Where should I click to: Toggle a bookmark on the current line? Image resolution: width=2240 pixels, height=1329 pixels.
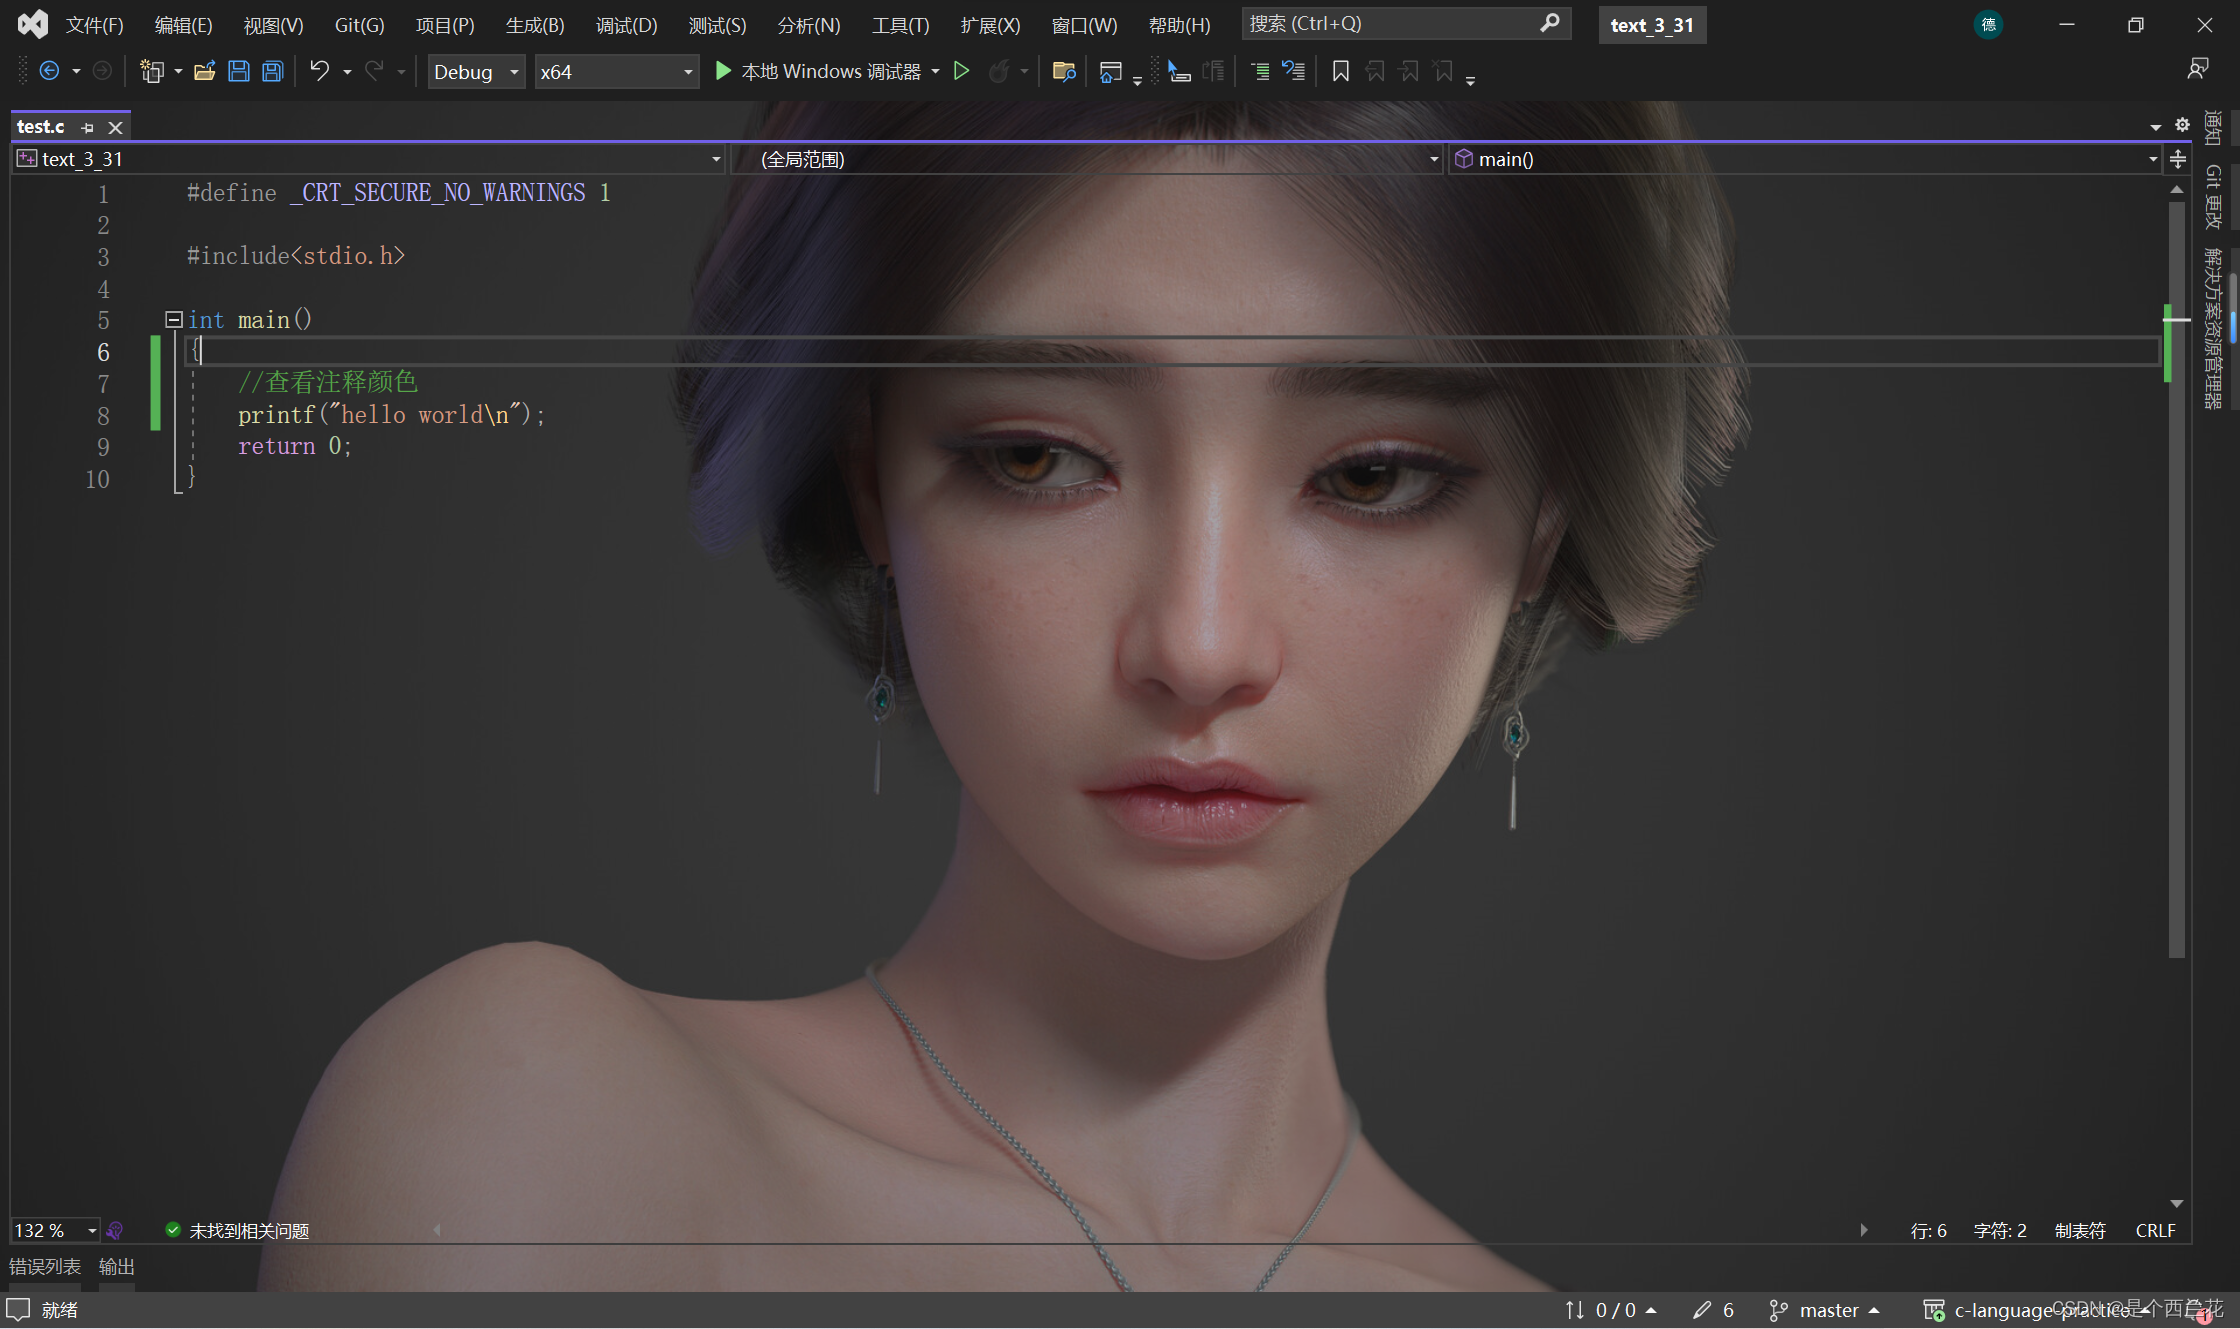(x=1340, y=71)
